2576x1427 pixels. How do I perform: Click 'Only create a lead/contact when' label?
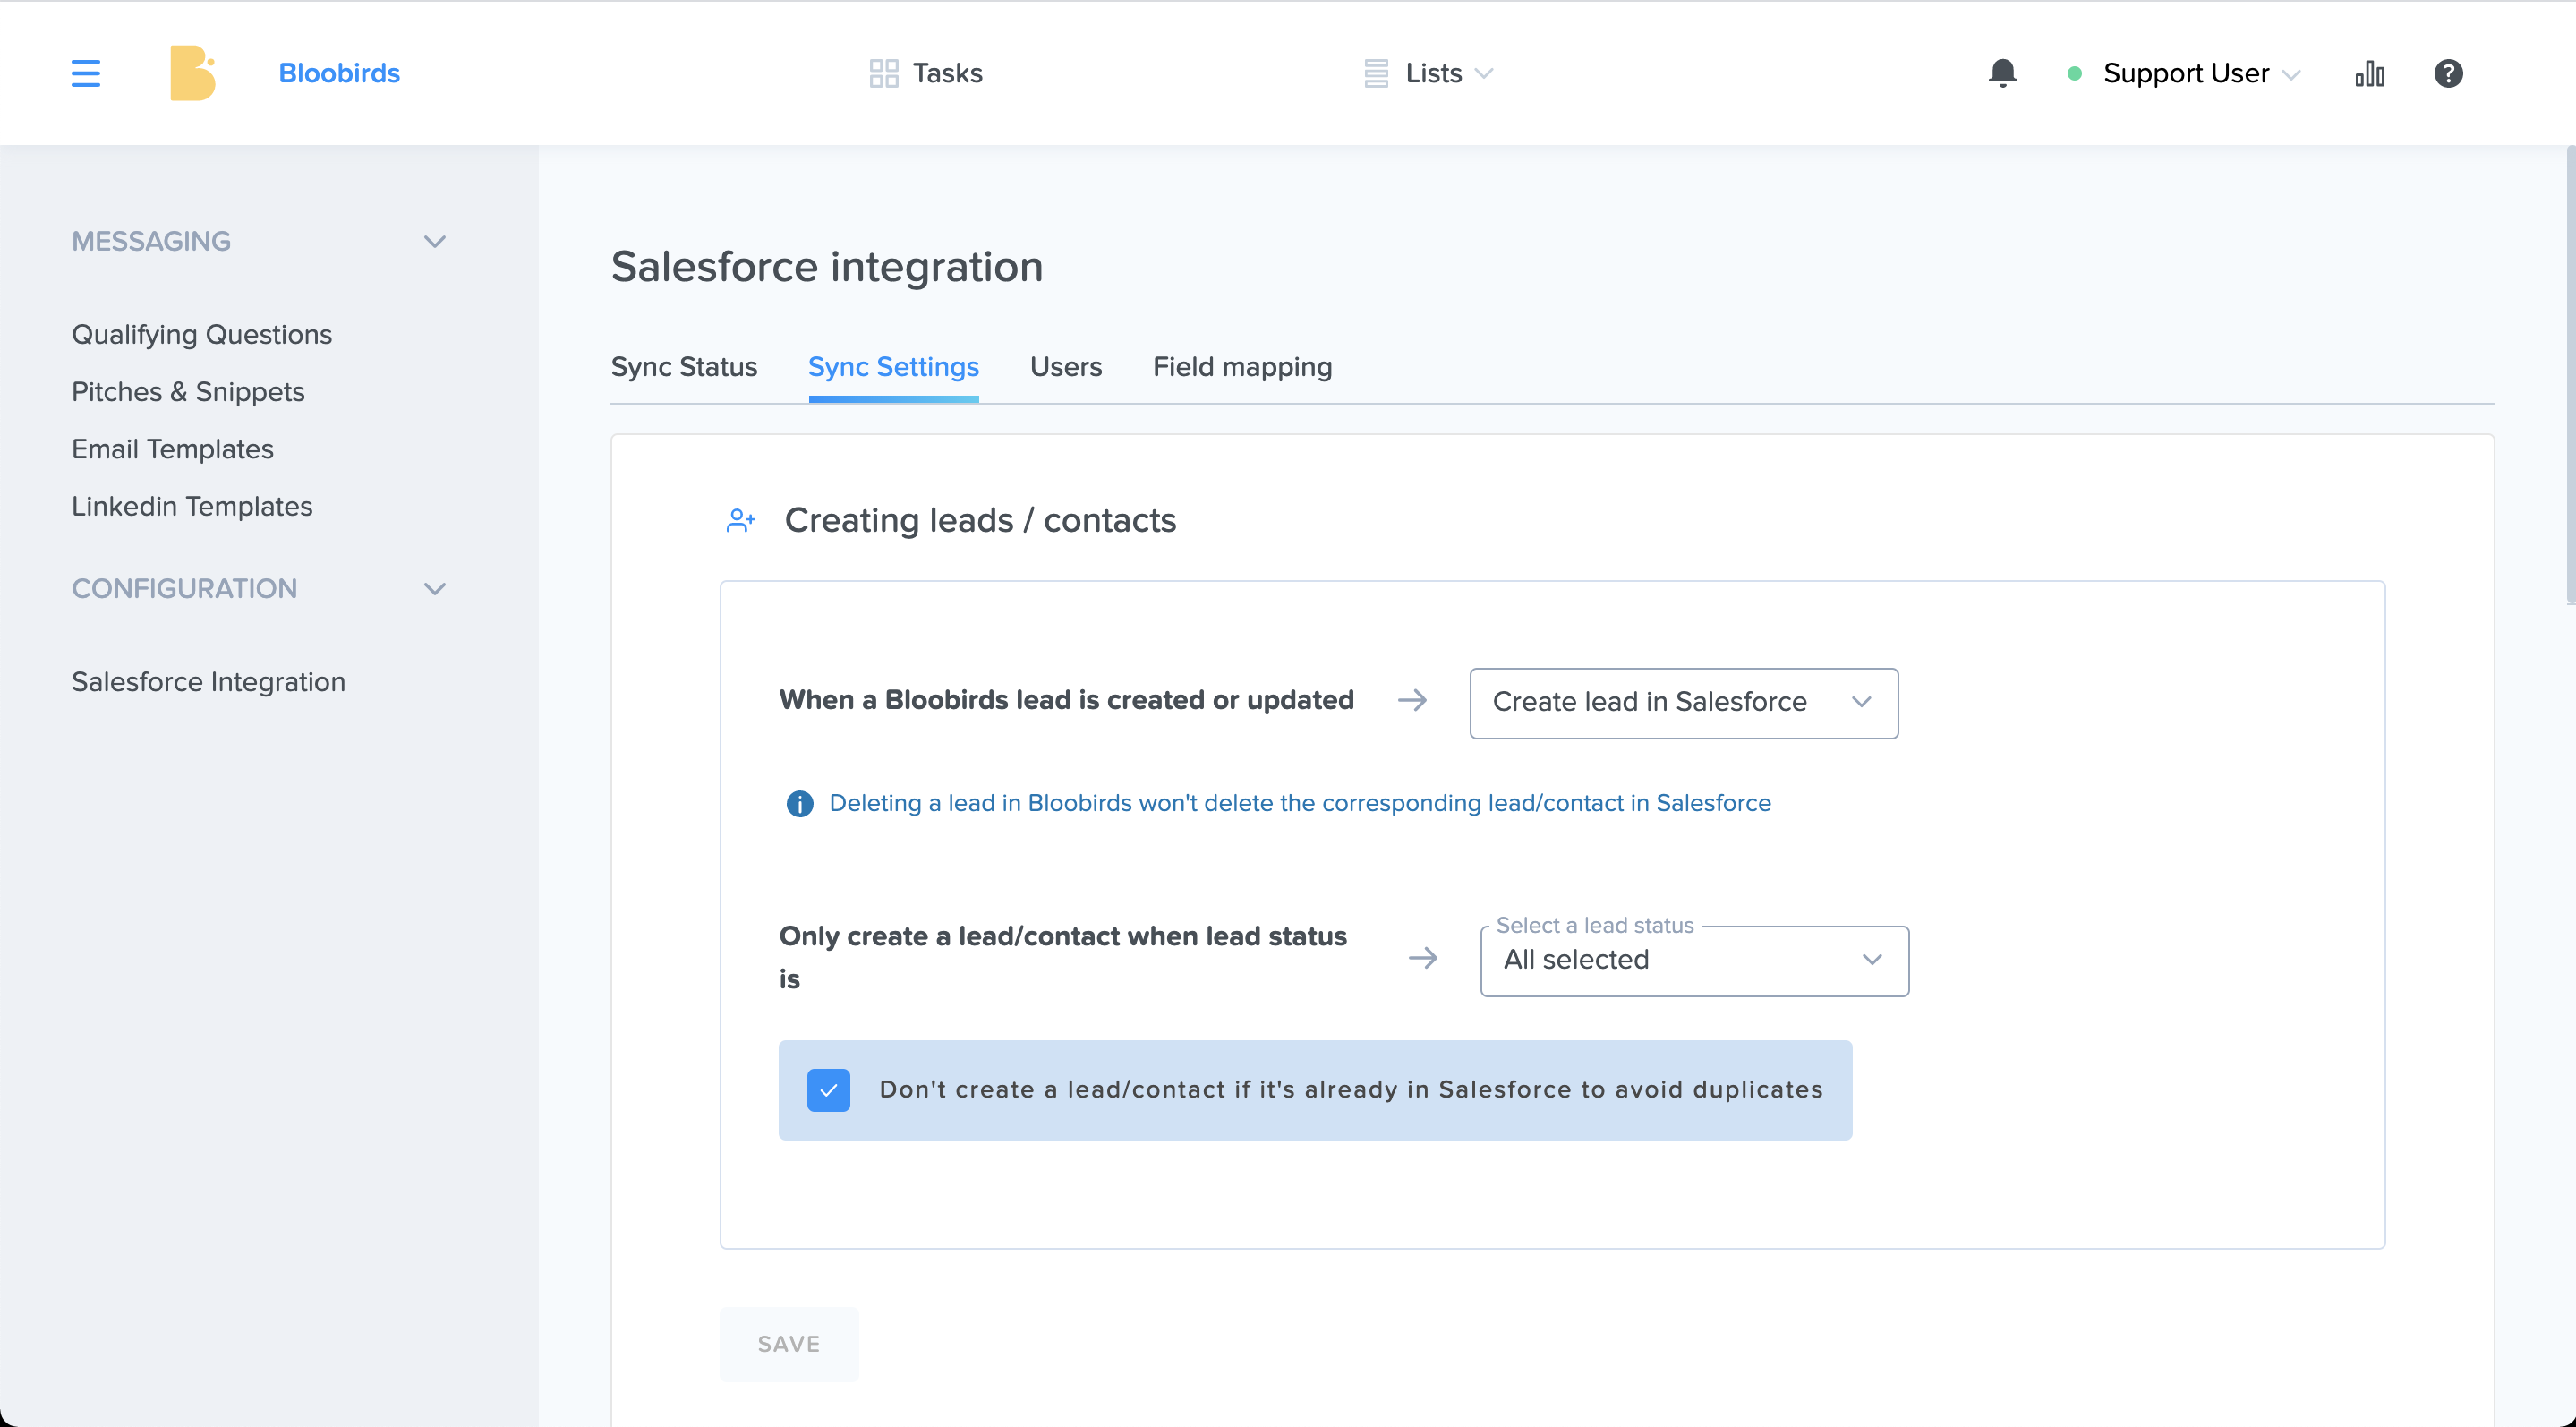[1063, 957]
